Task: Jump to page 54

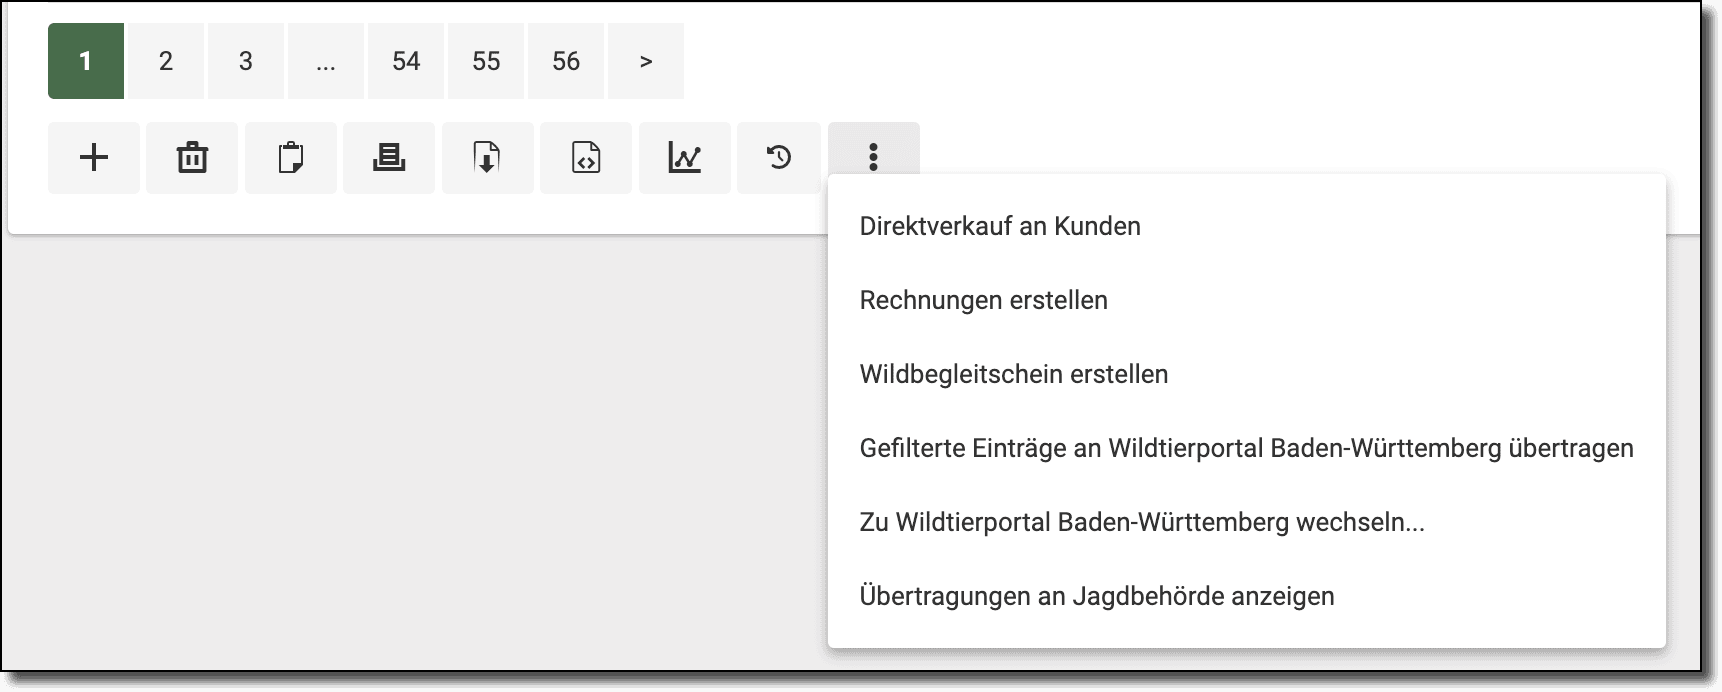Action: pos(406,61)
